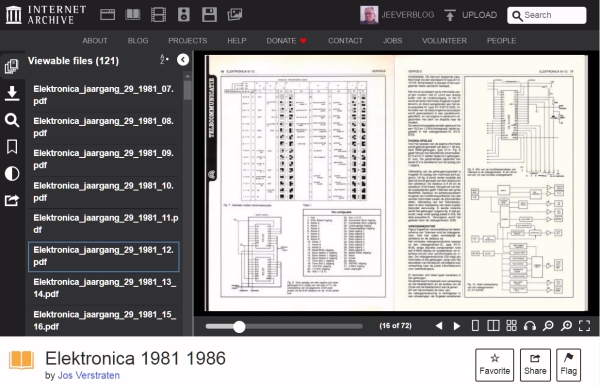Open the PEOPLE link
Screen dimensions: 600x386
click(x=501, y=41)
